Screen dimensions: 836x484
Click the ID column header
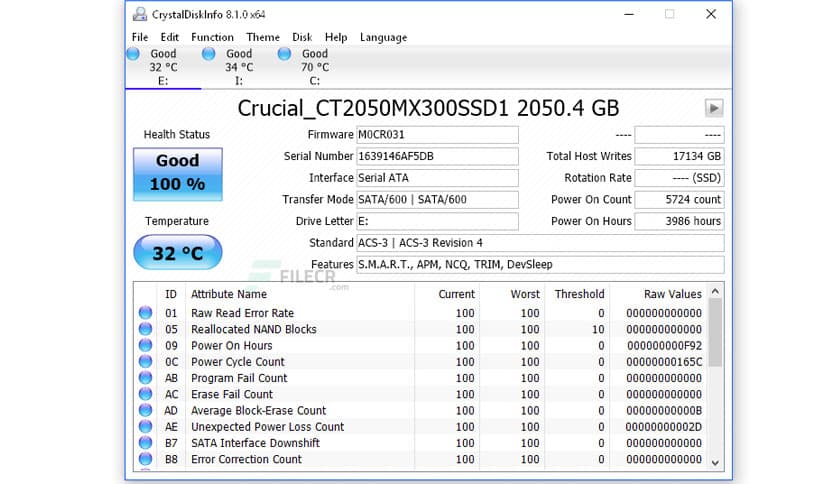171,294
